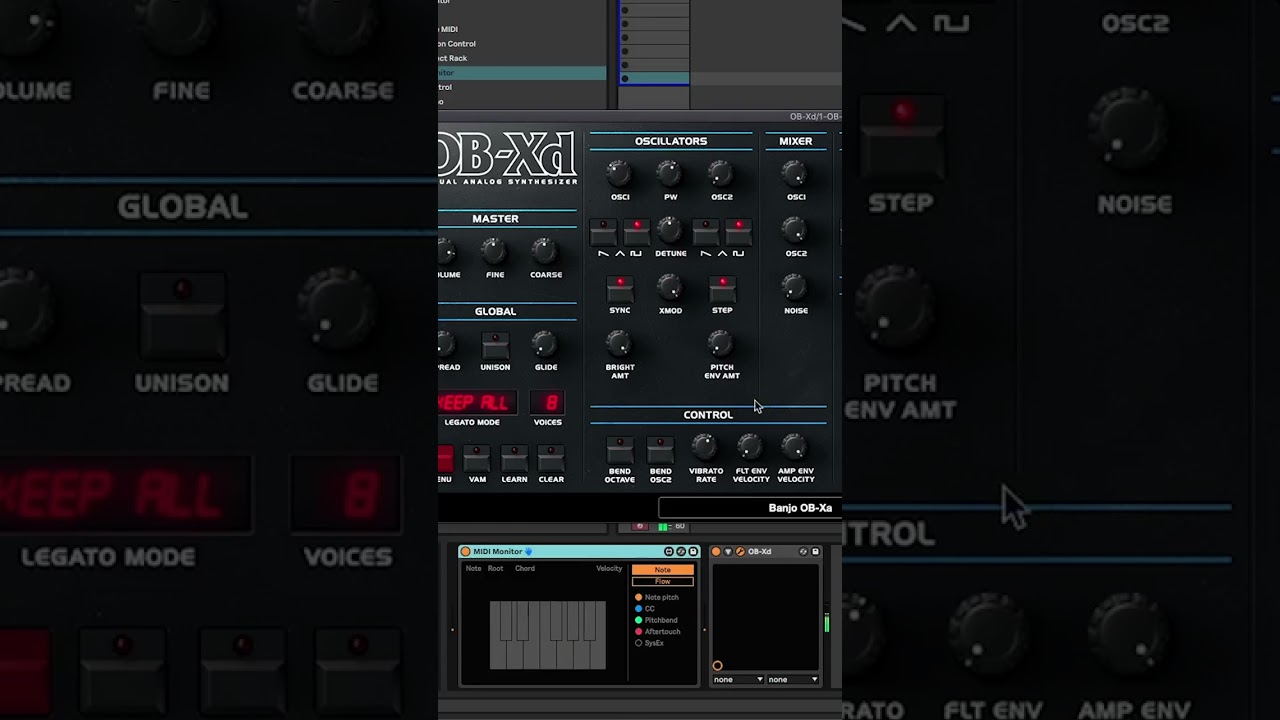The width and height of the screenshot is (1280, 720).
Task: Toggle the Pitchbend filter dot
Action: point(639,620)
